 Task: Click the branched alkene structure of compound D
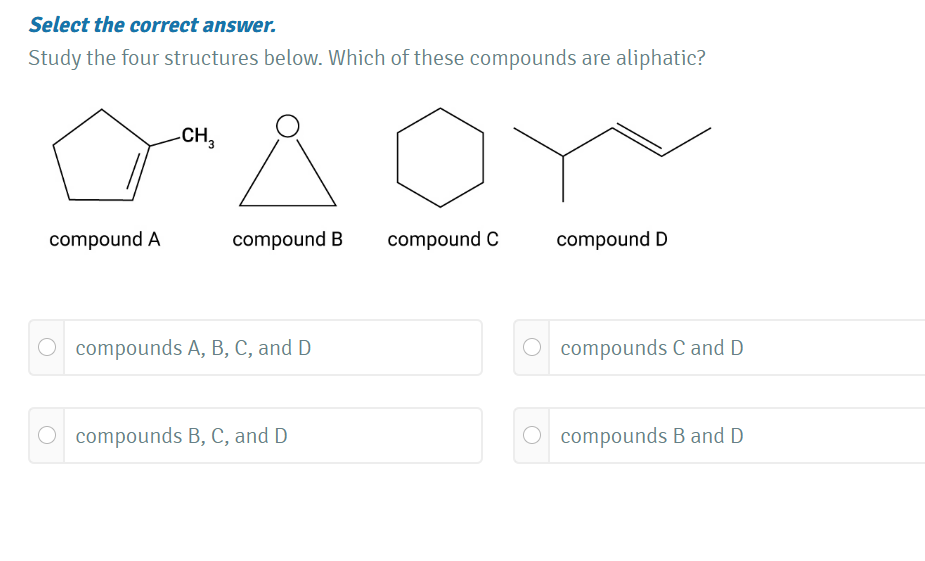pyautogui.click(x=612, y=163)
